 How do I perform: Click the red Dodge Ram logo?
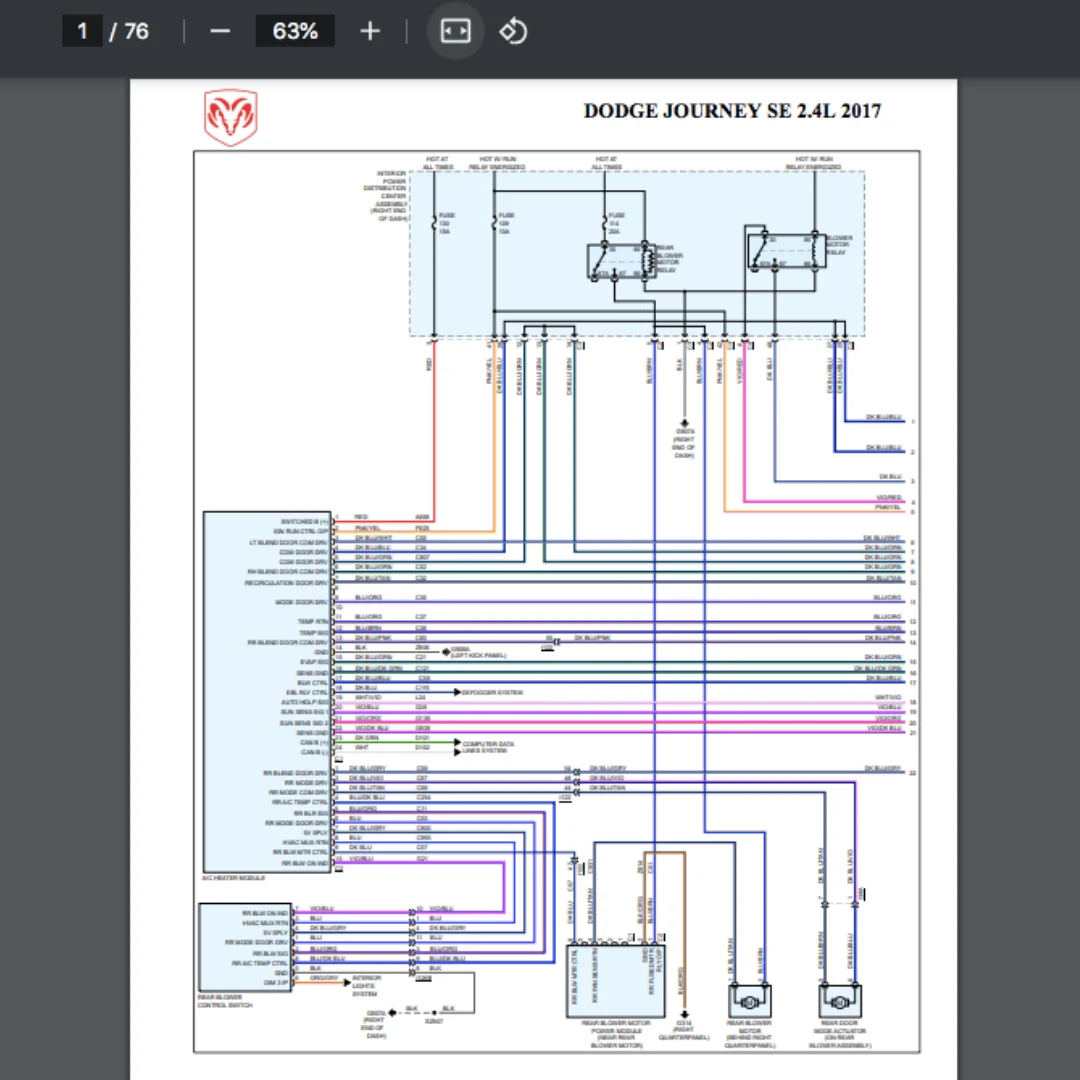[x=231, y=117]
